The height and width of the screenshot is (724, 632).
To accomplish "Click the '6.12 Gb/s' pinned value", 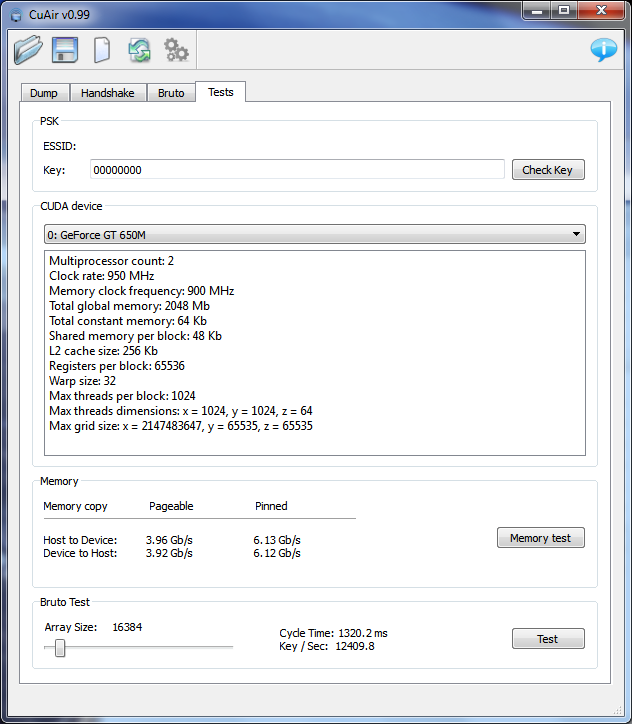I will (277, 553).
